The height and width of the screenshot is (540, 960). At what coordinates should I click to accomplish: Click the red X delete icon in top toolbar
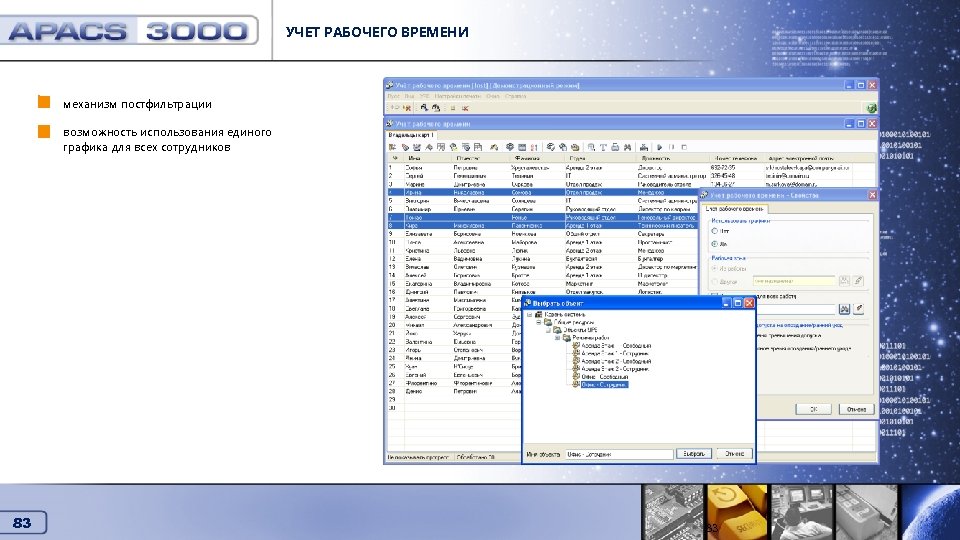465,108
